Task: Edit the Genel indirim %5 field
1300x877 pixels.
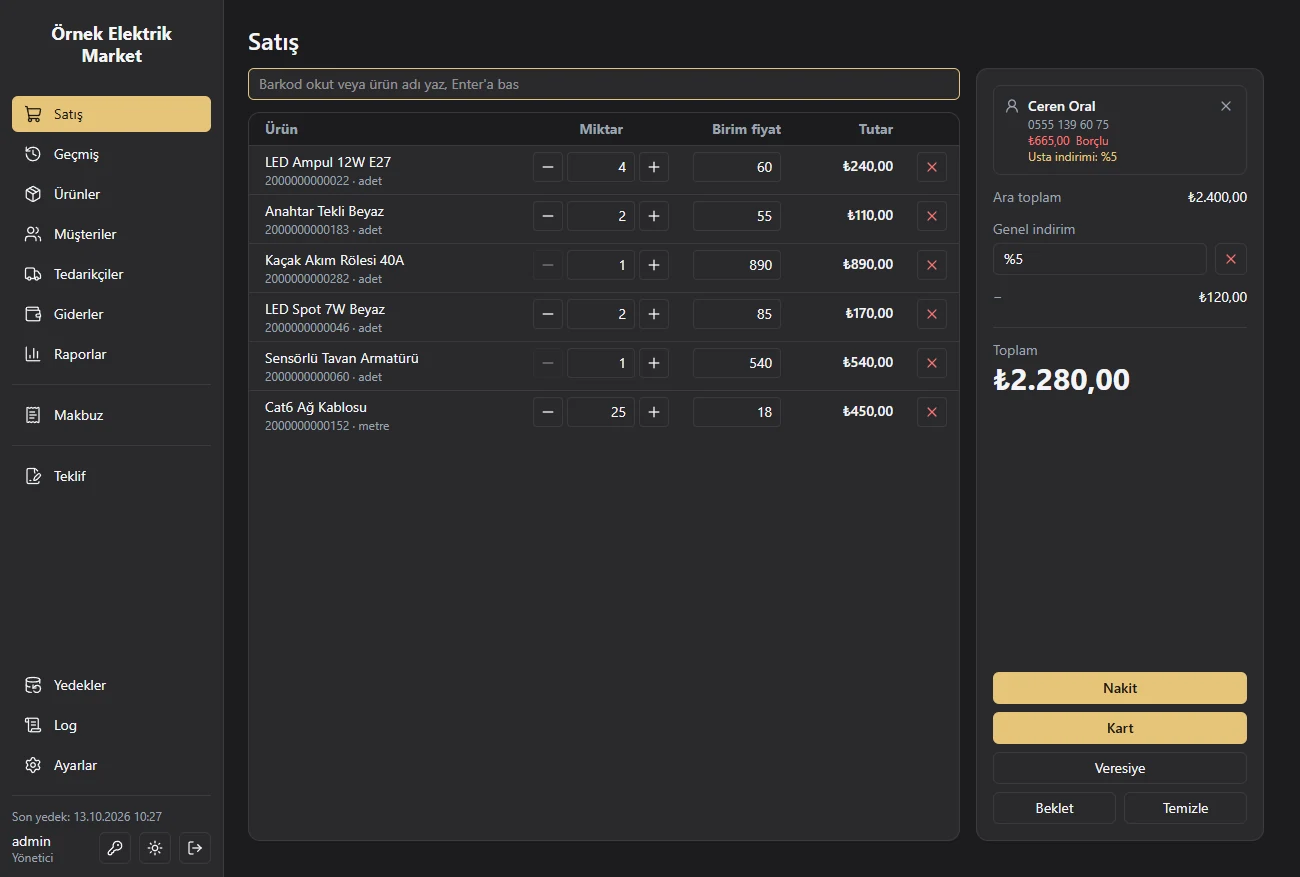Action: point(1100,259)
